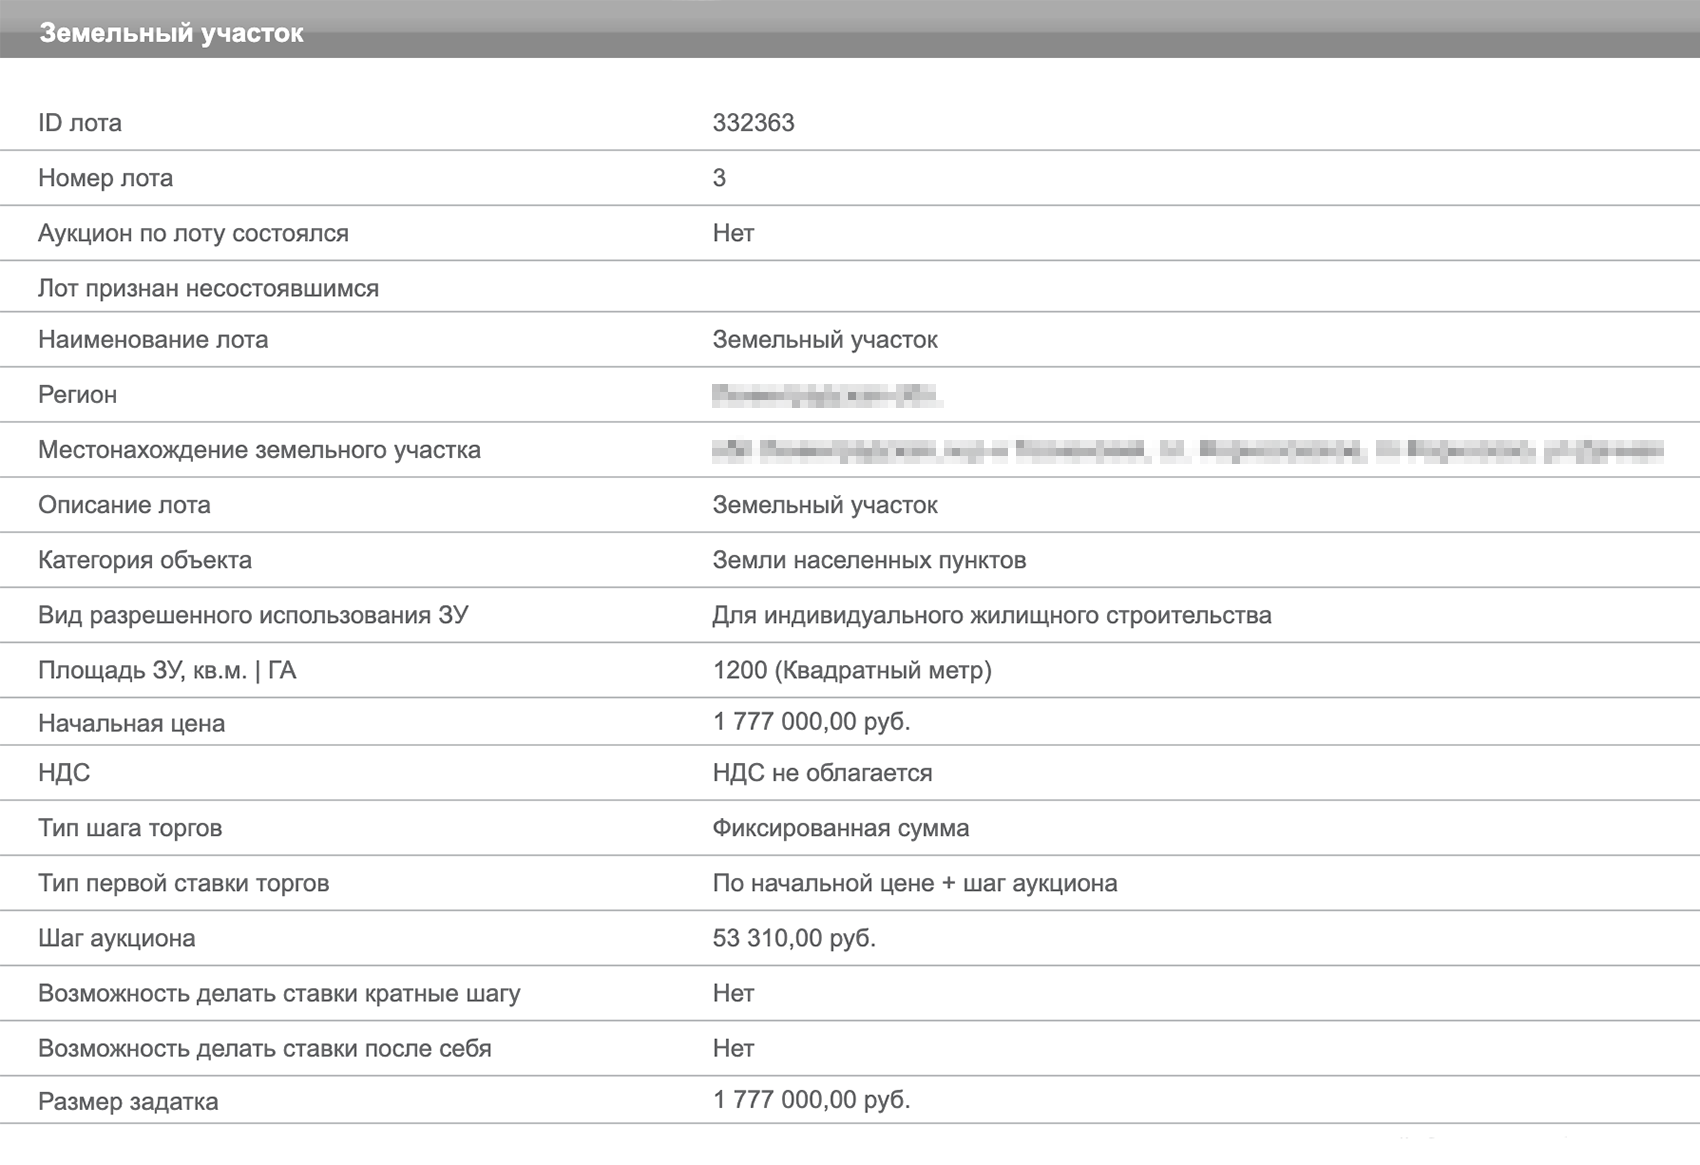Click the 'НДС' label
The height and width of the screenshot is (1165, 1700).
[64, 773]
